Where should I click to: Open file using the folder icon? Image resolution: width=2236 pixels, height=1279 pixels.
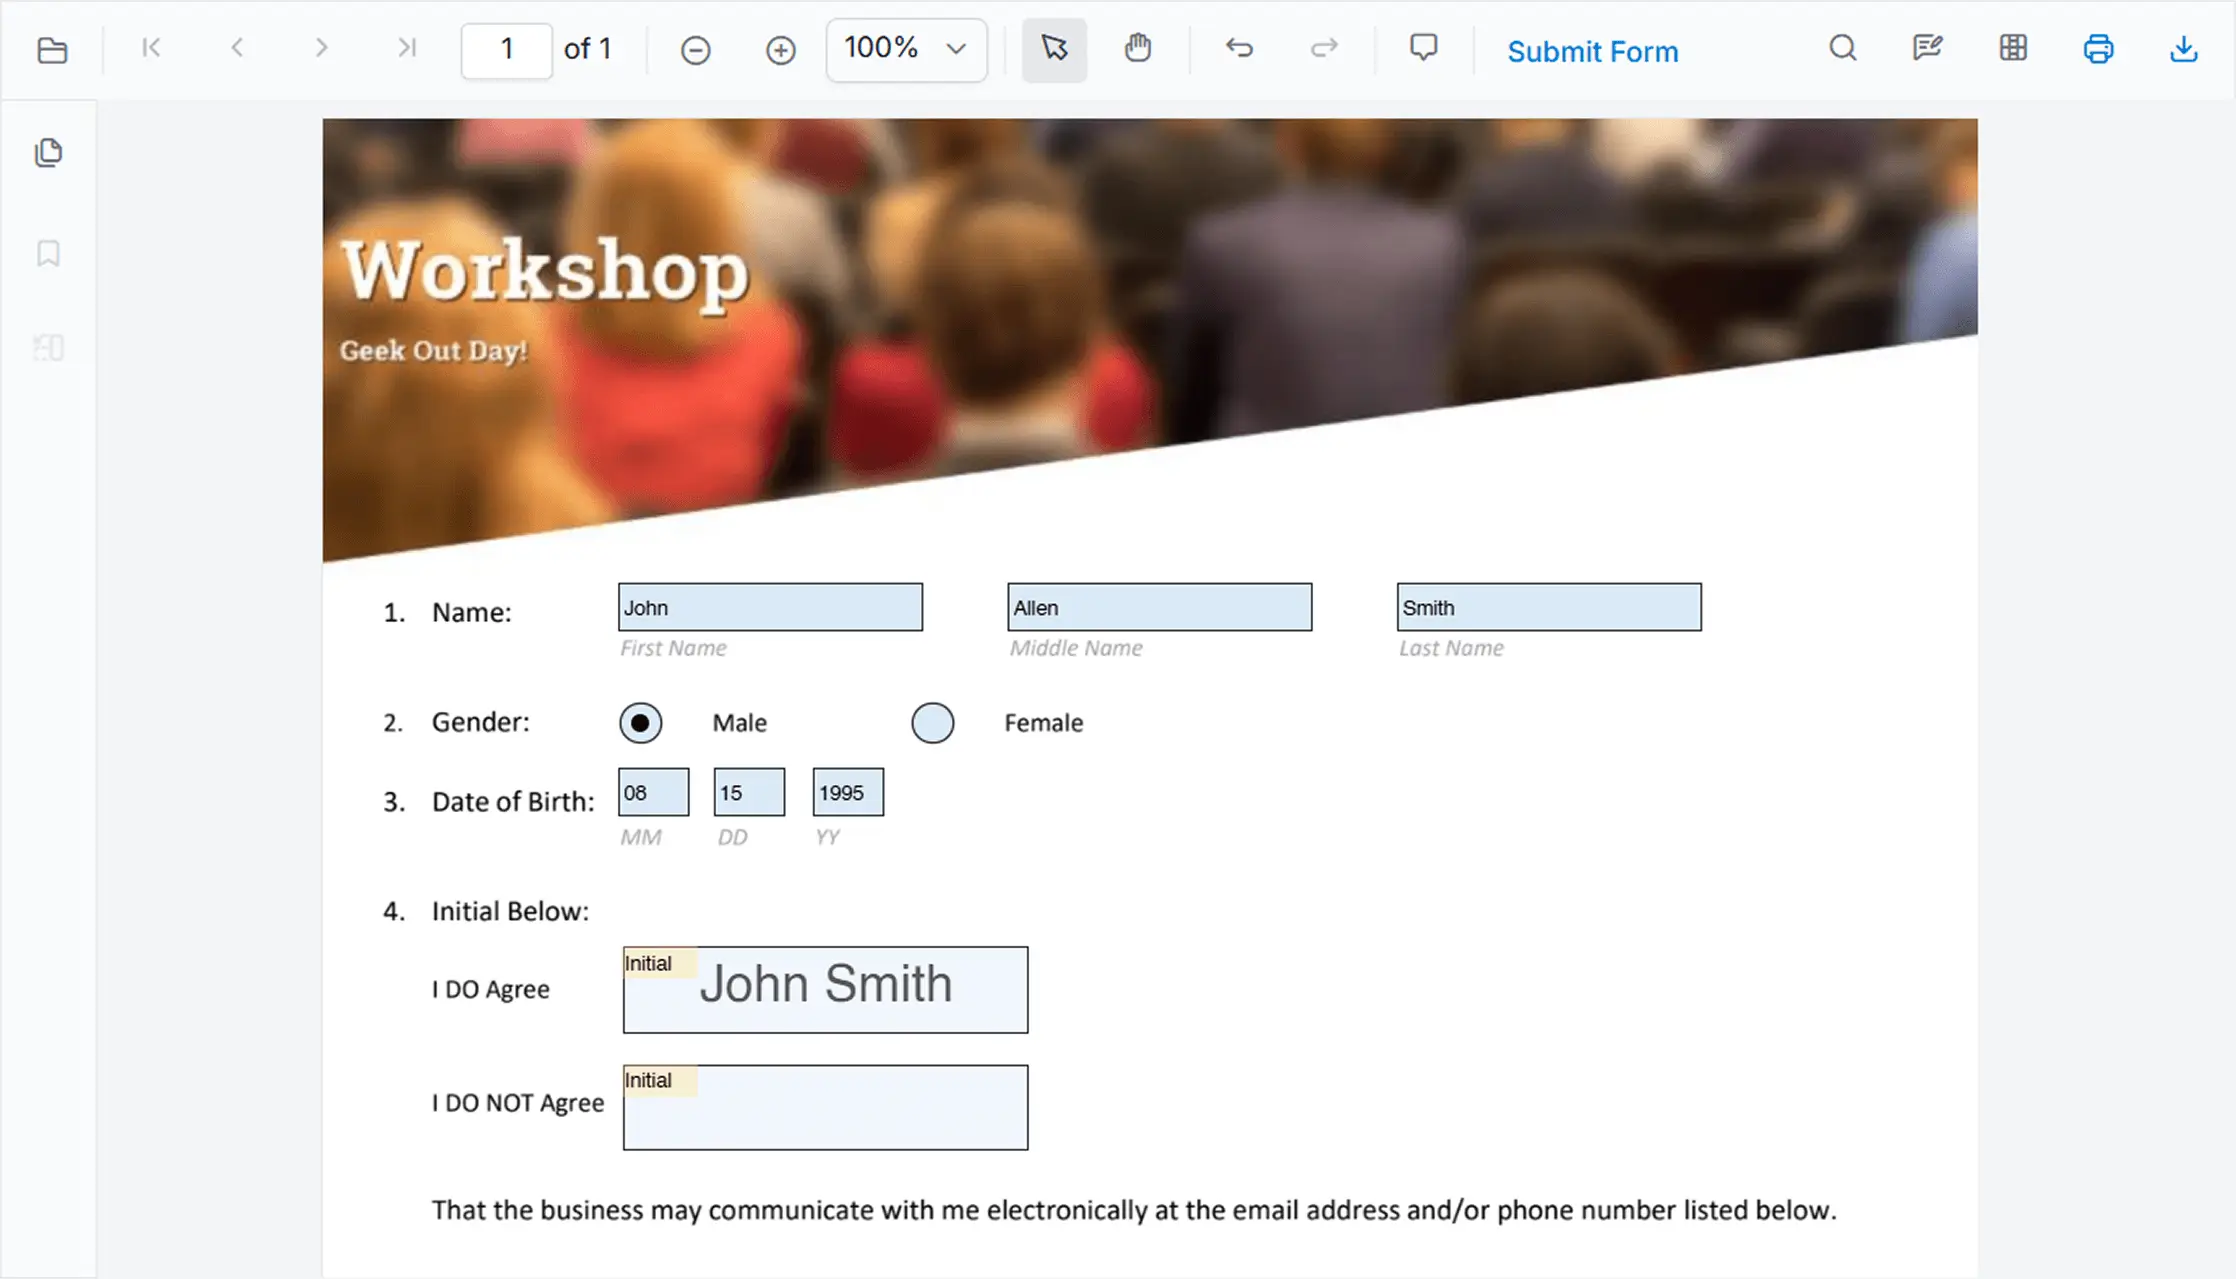(x=52, y=50)
